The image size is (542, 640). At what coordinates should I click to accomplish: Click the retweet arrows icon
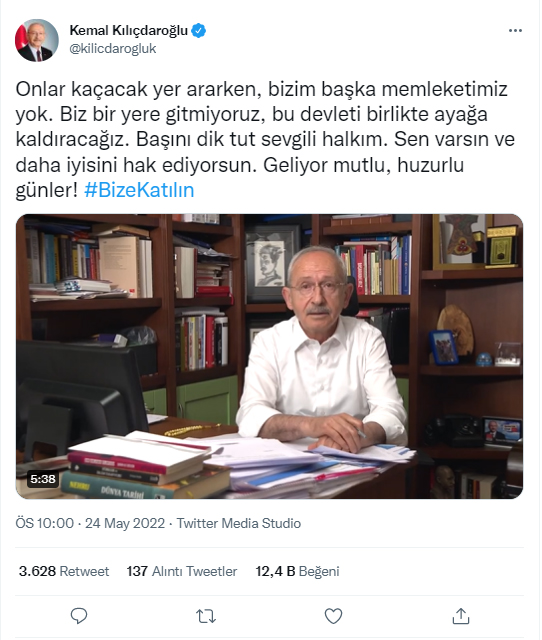[x=206, y=616]
